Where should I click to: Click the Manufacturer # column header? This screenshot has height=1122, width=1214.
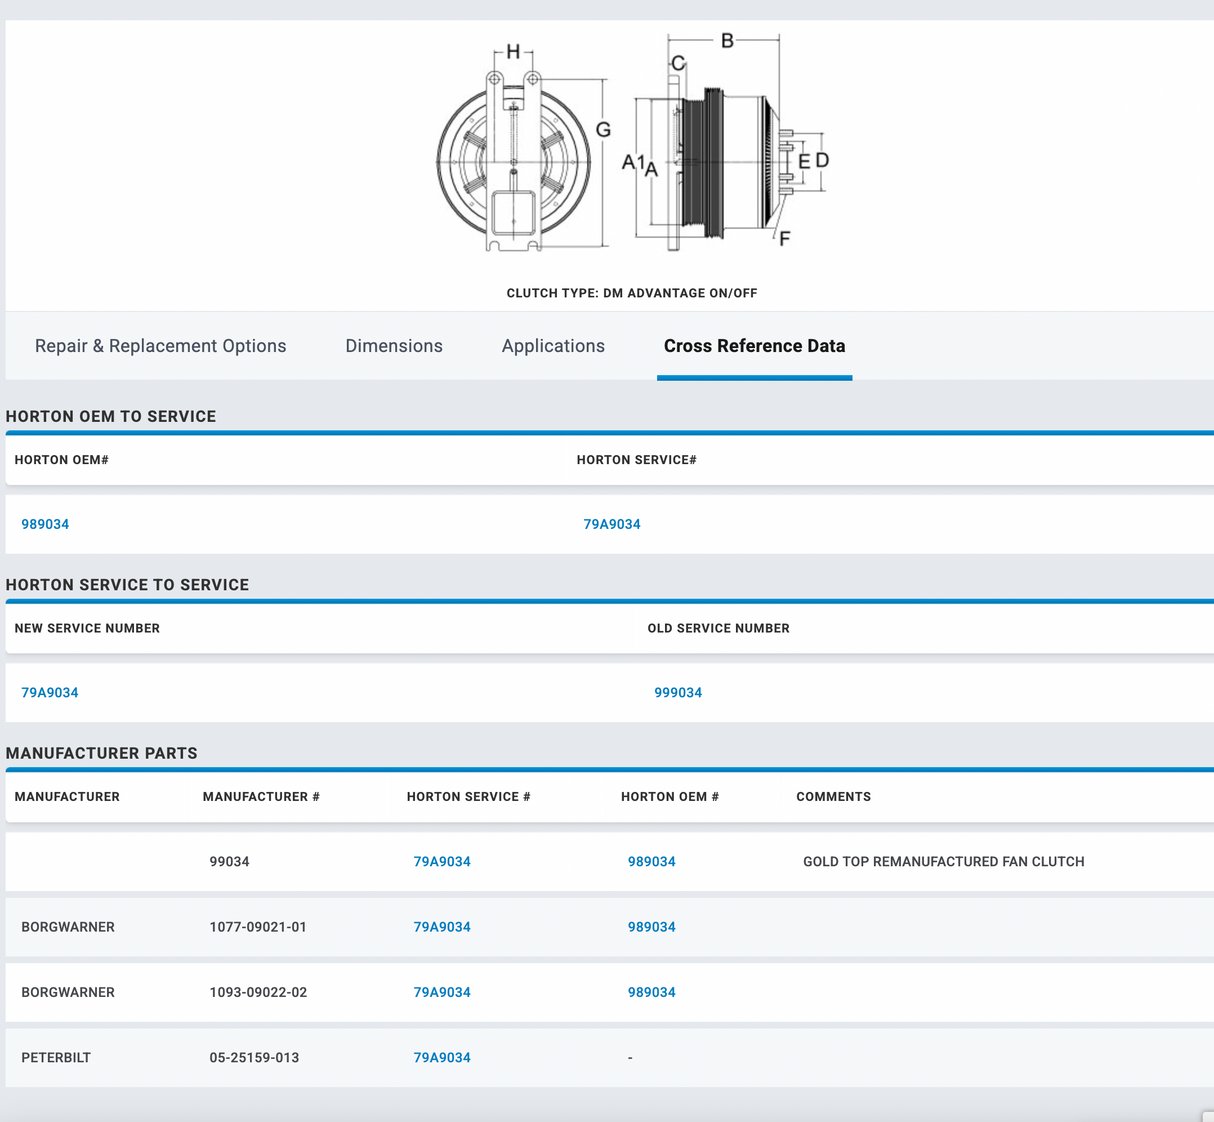click(261, 797)
